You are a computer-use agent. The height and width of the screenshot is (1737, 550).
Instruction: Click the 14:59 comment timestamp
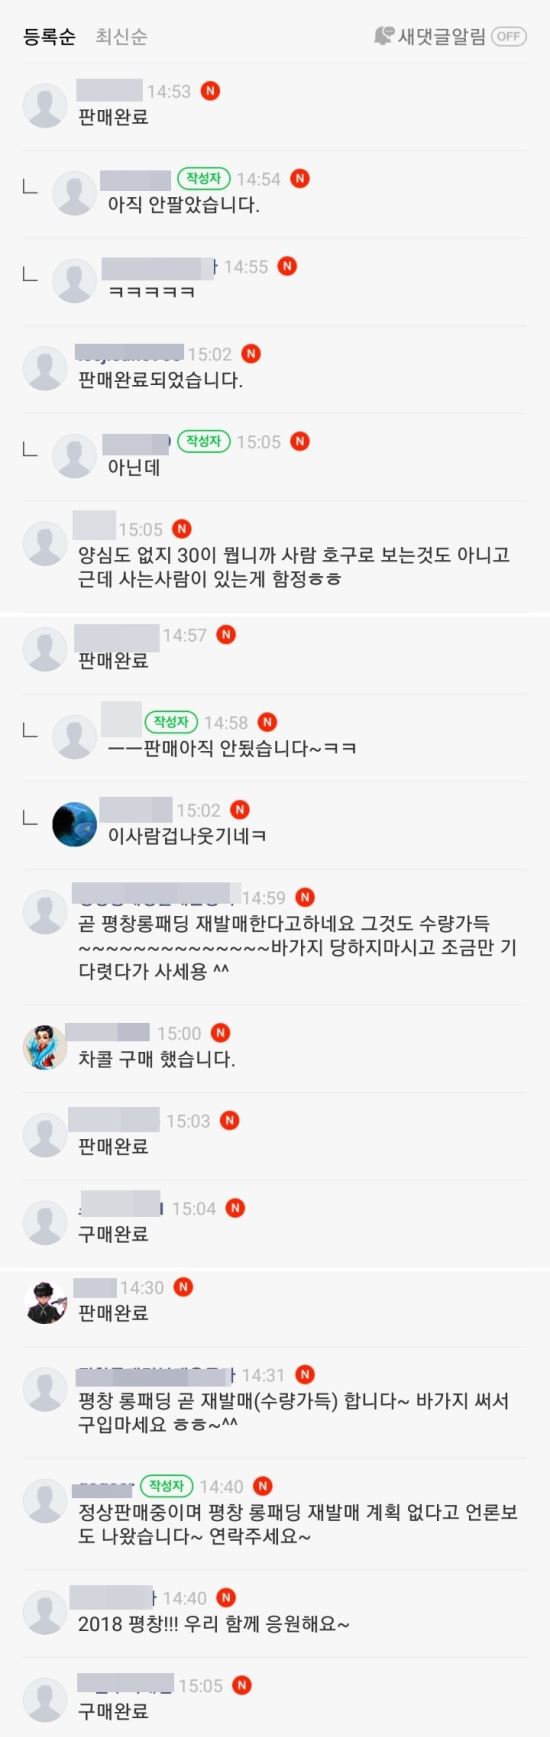pos(263,898)
